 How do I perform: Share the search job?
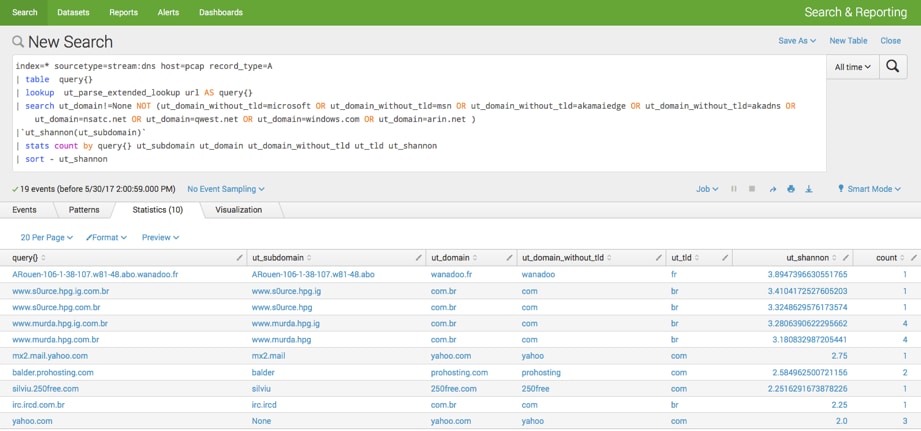coord(772,189)
